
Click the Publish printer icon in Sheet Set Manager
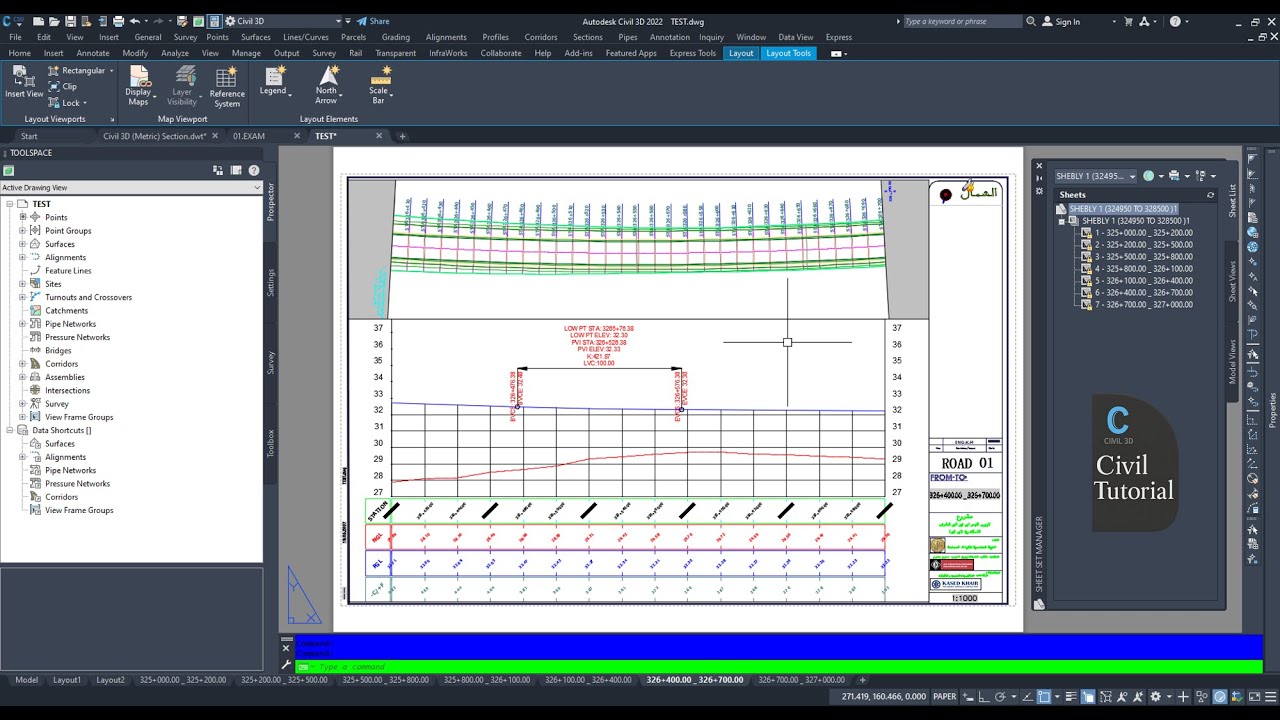(x=1174, y=176)
